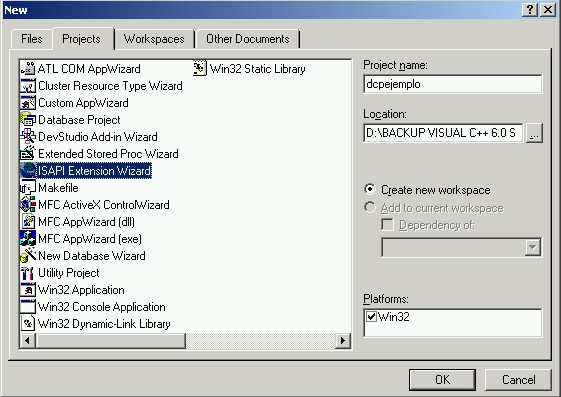Open the Other Documents tab
The image size is (561, 397).
tap(248, 39)
